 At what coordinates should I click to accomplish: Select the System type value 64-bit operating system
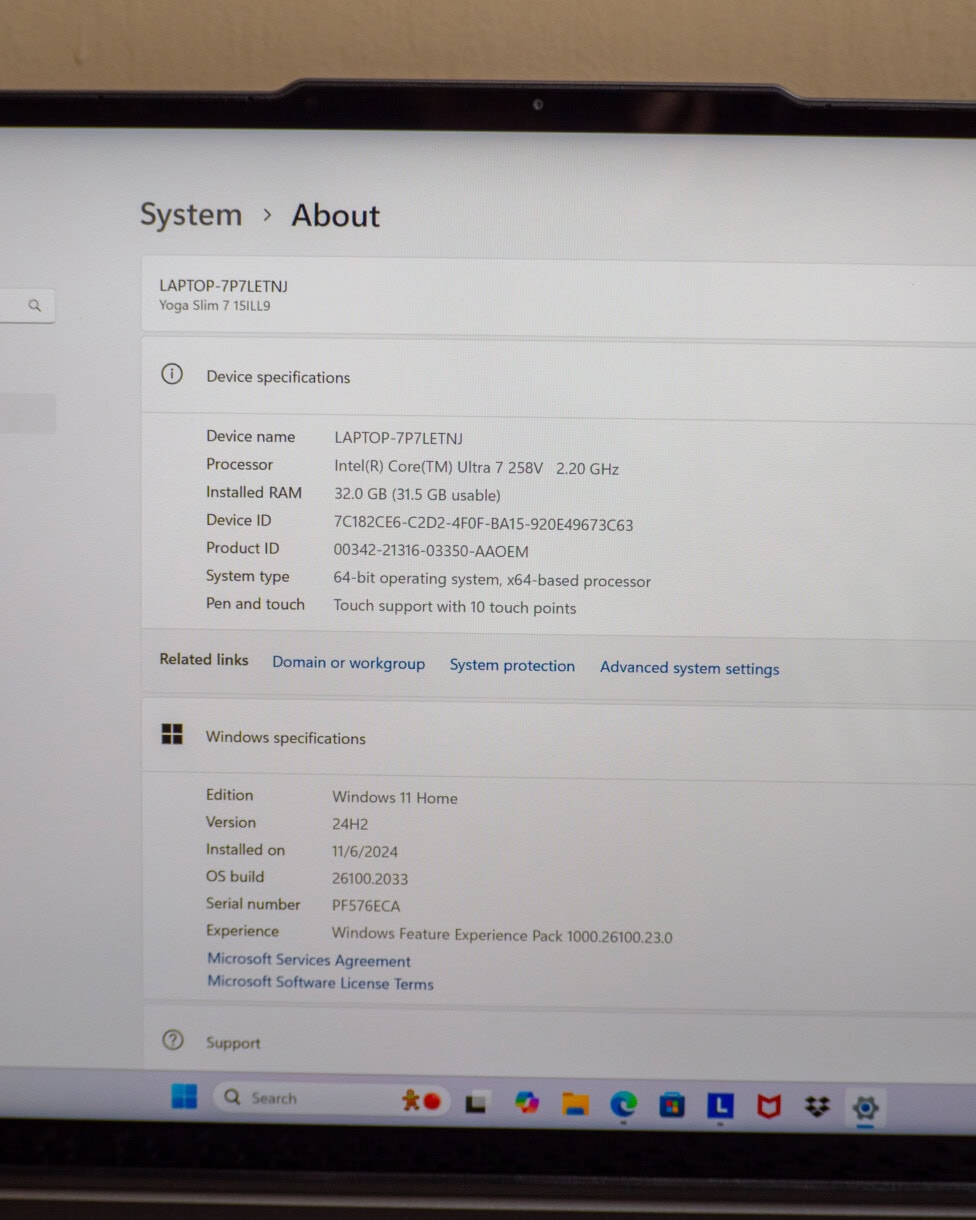point(492,580)
